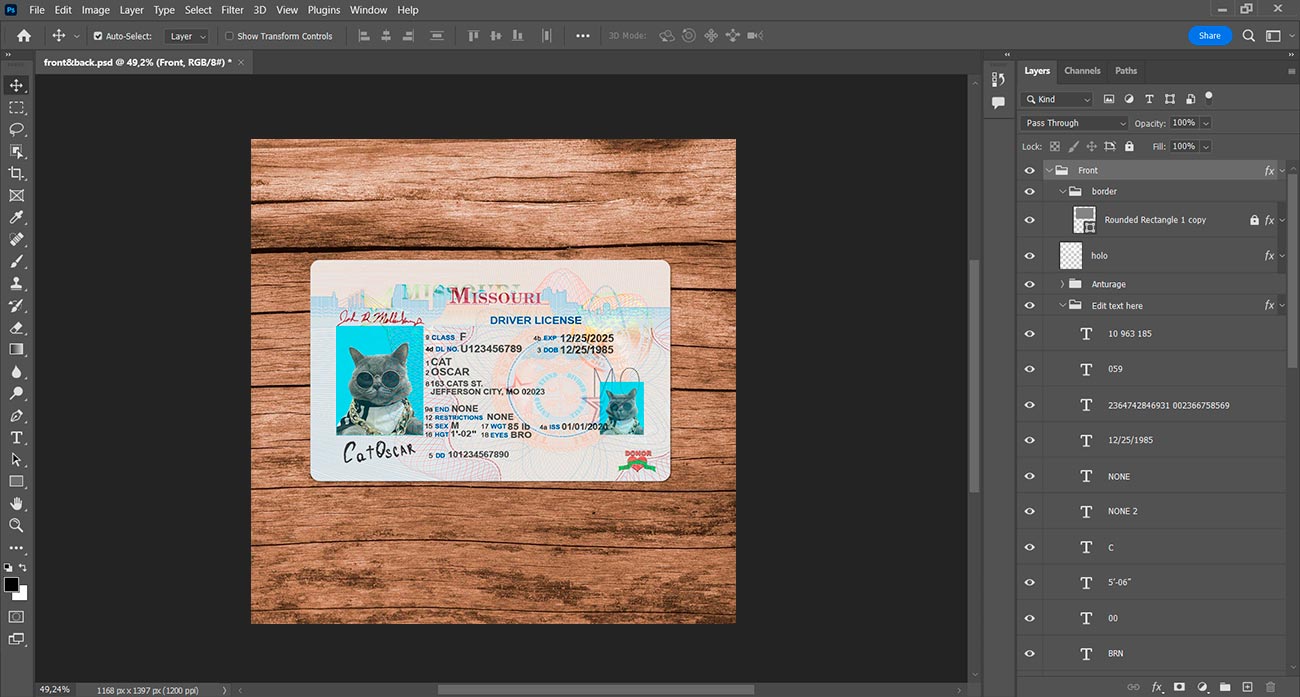Image resolution: width=1300 pixels, height=697 pixels.
Task: Select the Zoom tool in toolbar
Action: click(16, 525)
